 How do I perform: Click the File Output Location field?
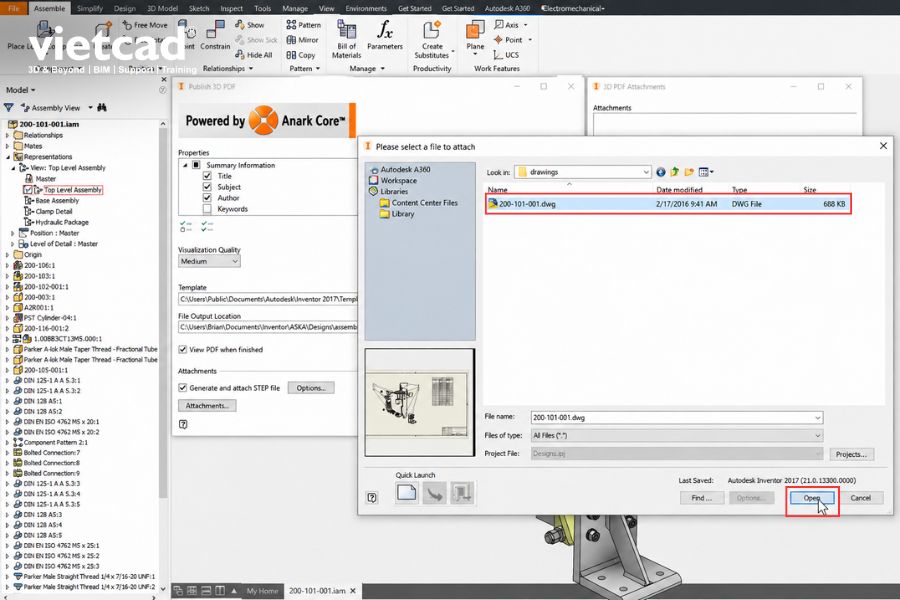(x=267, y=327)
